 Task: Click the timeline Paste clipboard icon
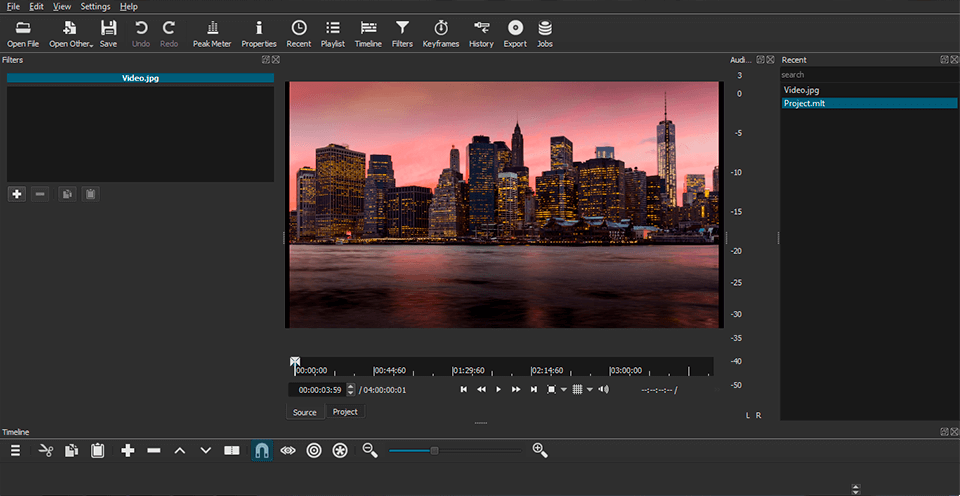(97, 451)
